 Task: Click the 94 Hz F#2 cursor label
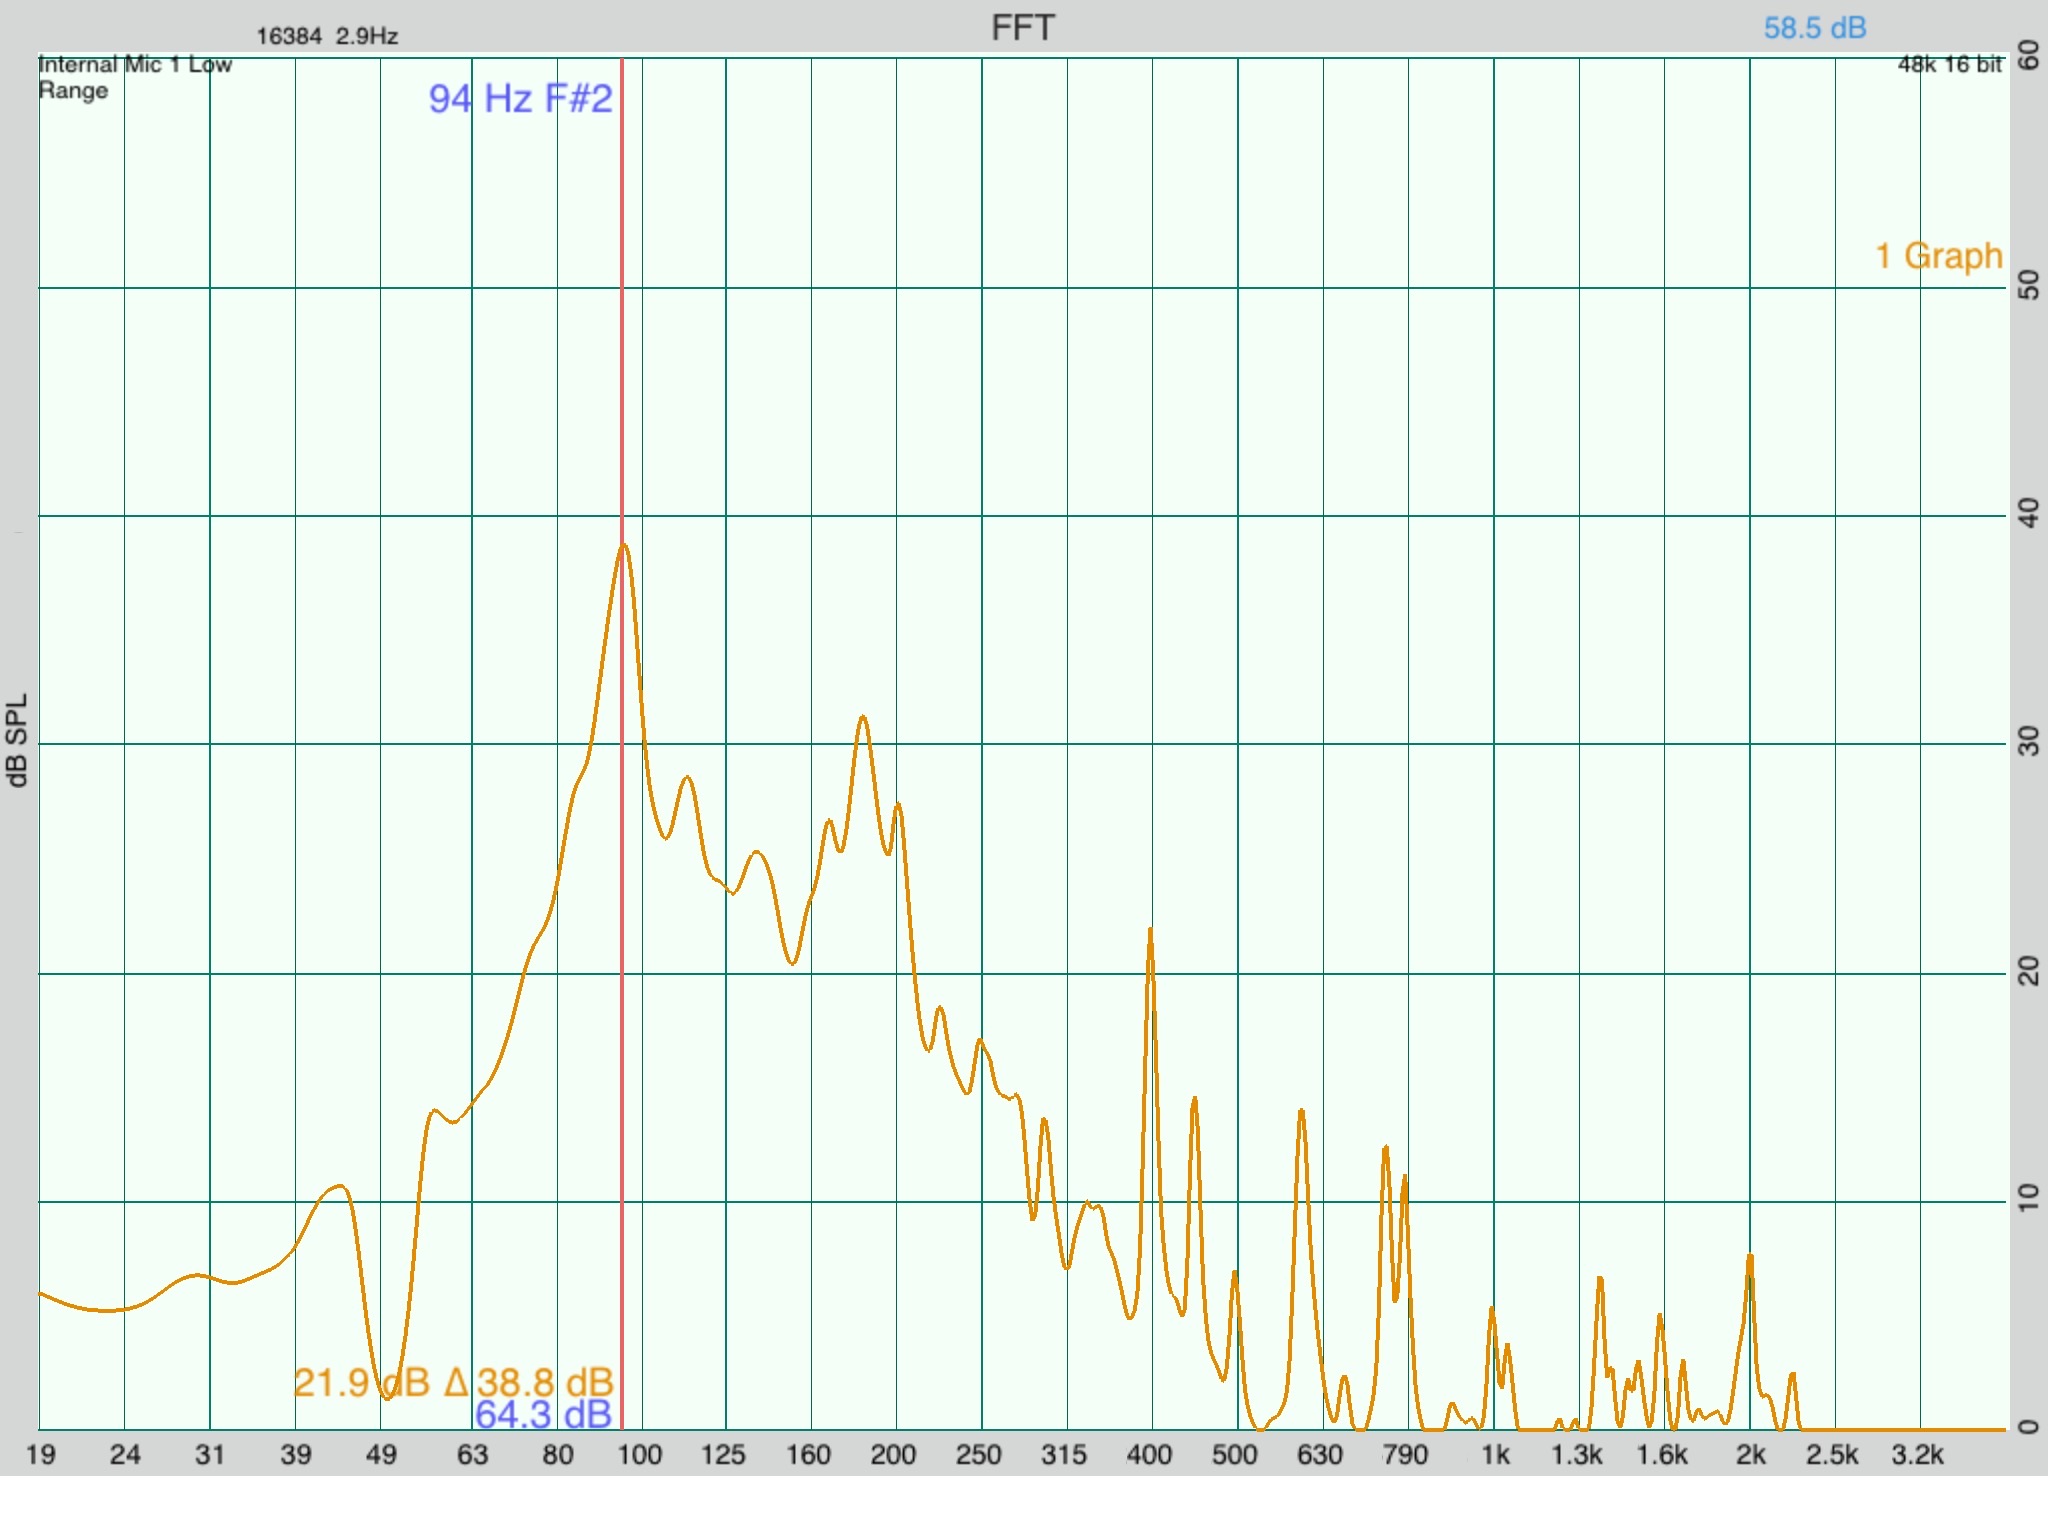pyautogui.click(x=520, y=99)
